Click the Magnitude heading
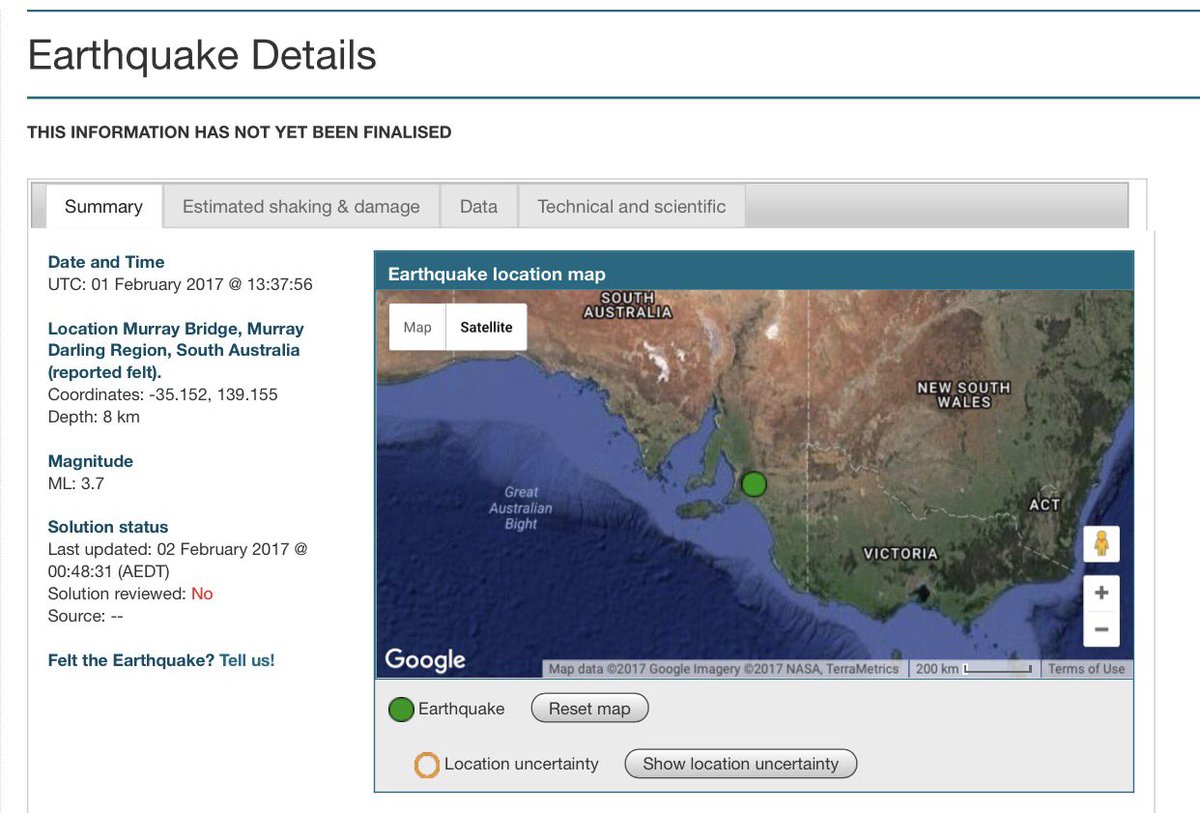 pos(90,461)
